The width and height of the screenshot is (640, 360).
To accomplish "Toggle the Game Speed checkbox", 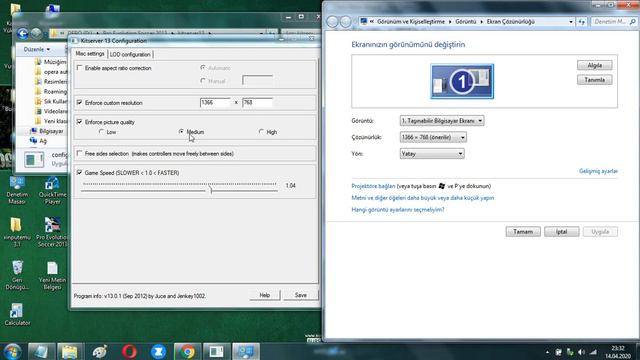I will pyautogui.click(x=80, y=173).
